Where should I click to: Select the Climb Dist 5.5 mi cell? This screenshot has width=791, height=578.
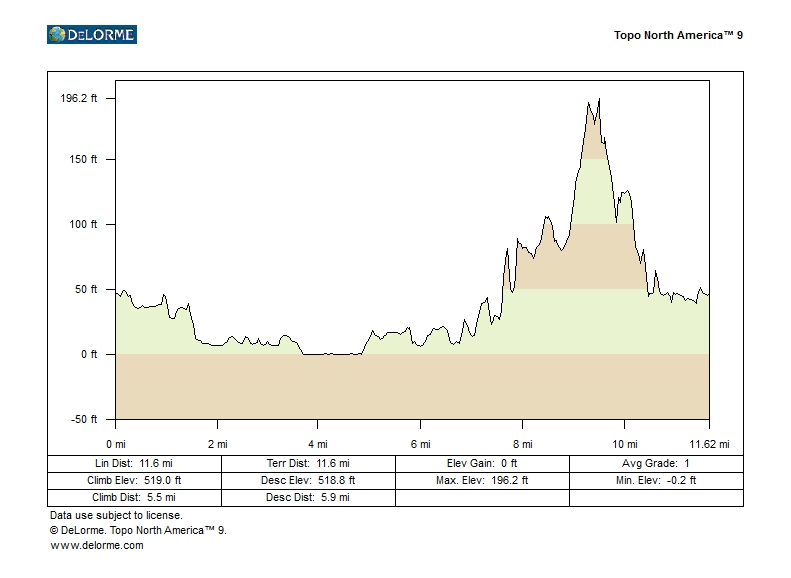coord(134,497)
